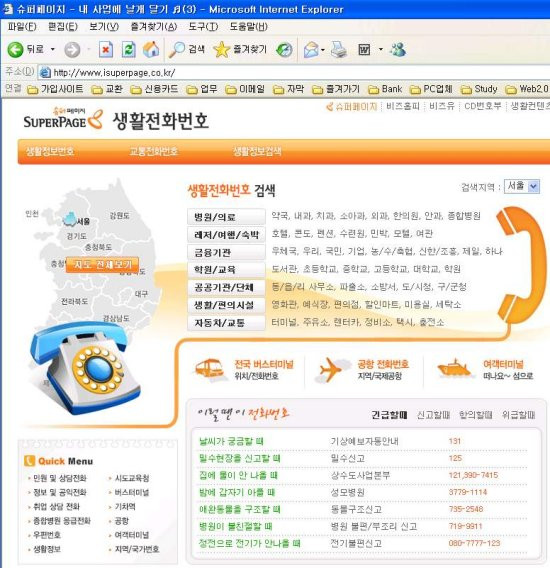Click the Stop loading red X icon
Viewport: 550px width, 568px height.
105,50
